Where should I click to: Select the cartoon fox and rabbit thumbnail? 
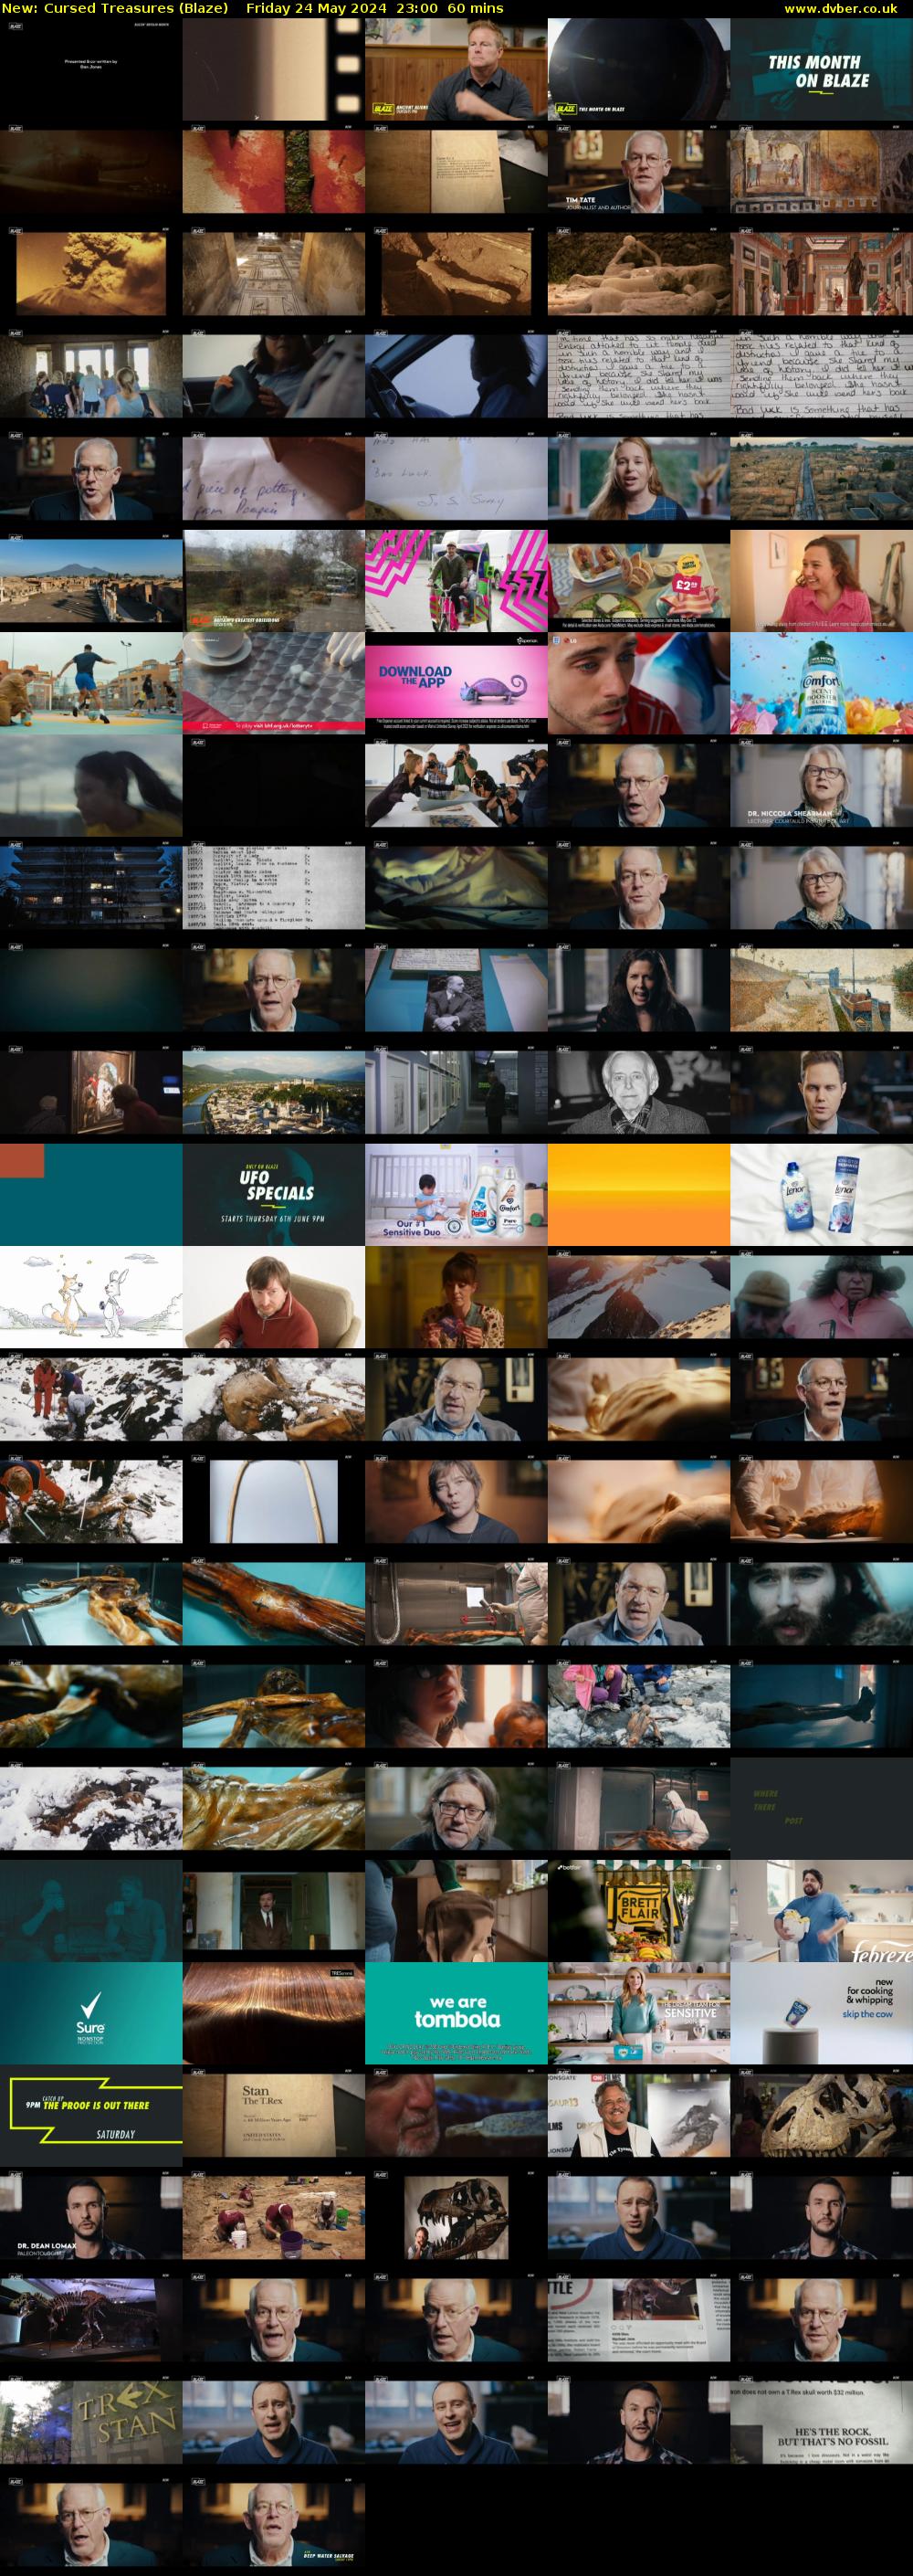click(91, 1296)
